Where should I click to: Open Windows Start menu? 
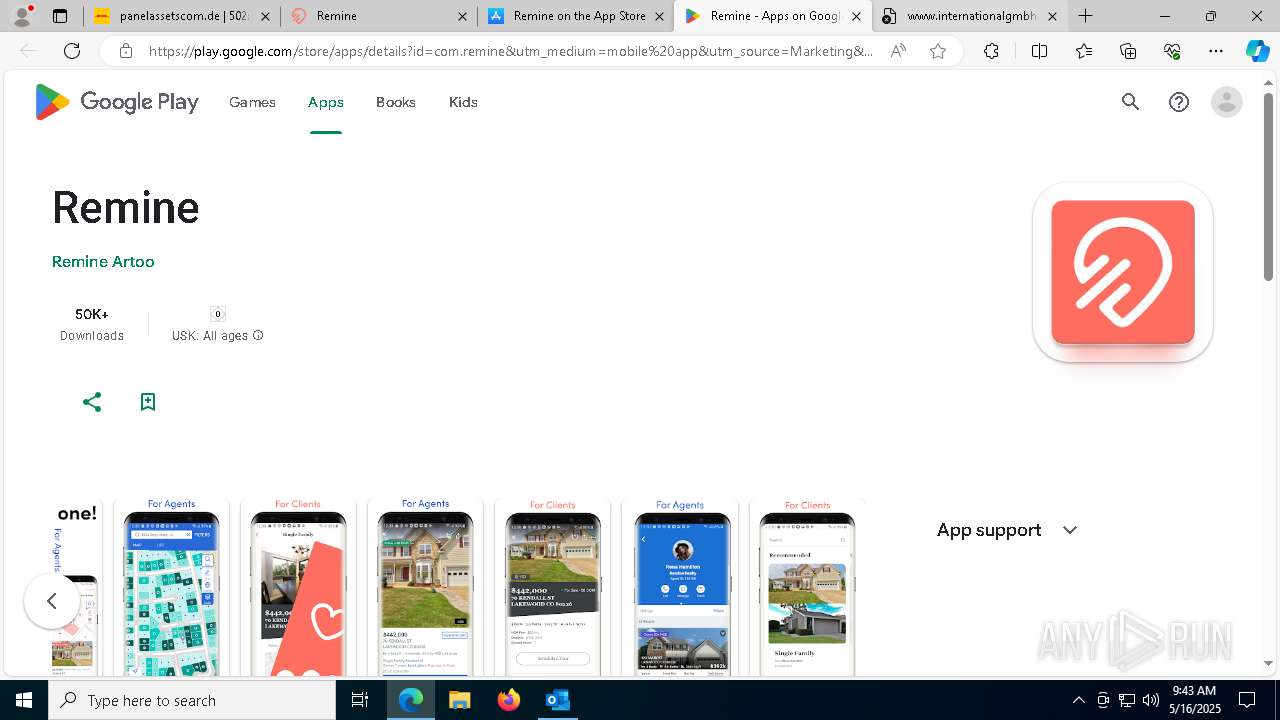[x=24, y=700]
